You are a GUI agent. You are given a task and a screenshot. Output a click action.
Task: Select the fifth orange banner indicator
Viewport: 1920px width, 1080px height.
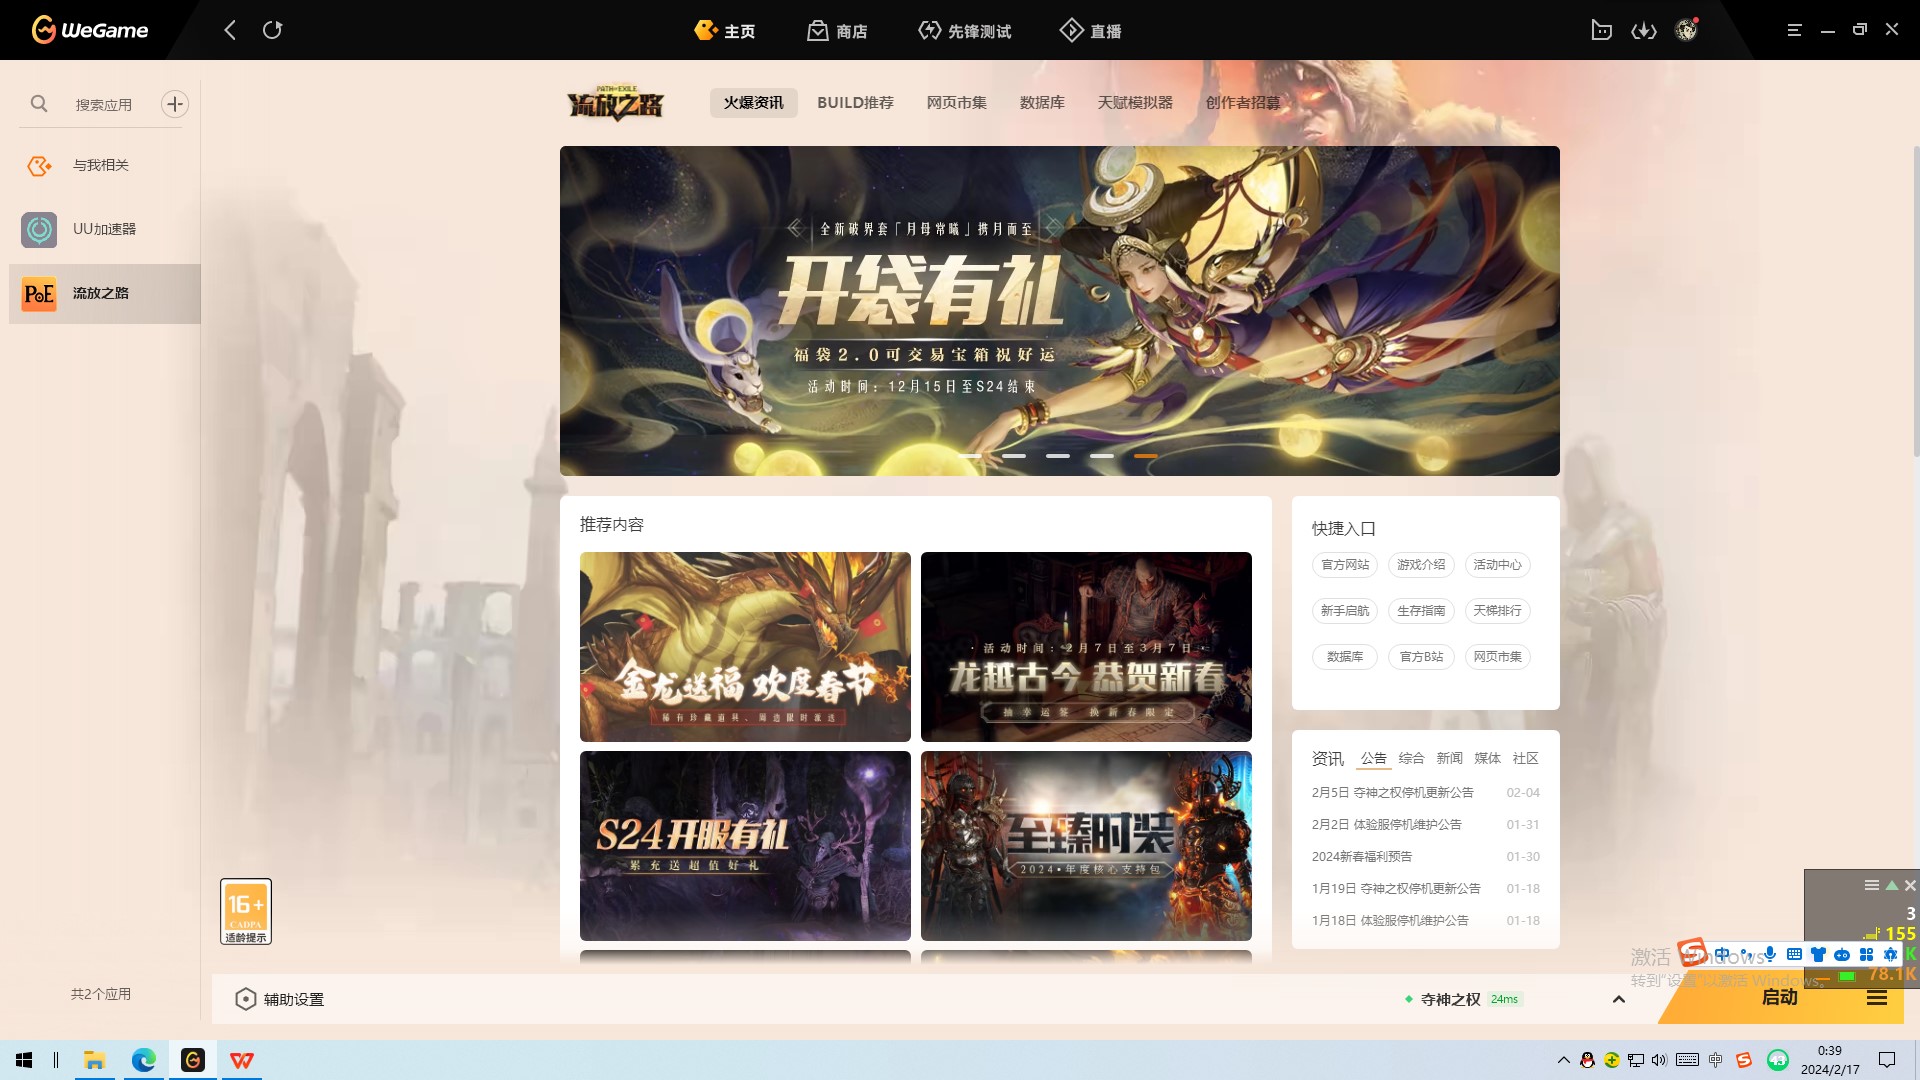(1146, 456)
